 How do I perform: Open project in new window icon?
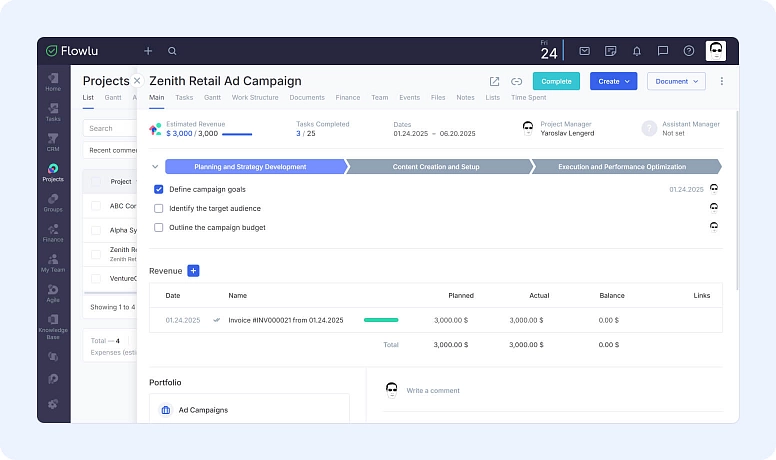494,81
